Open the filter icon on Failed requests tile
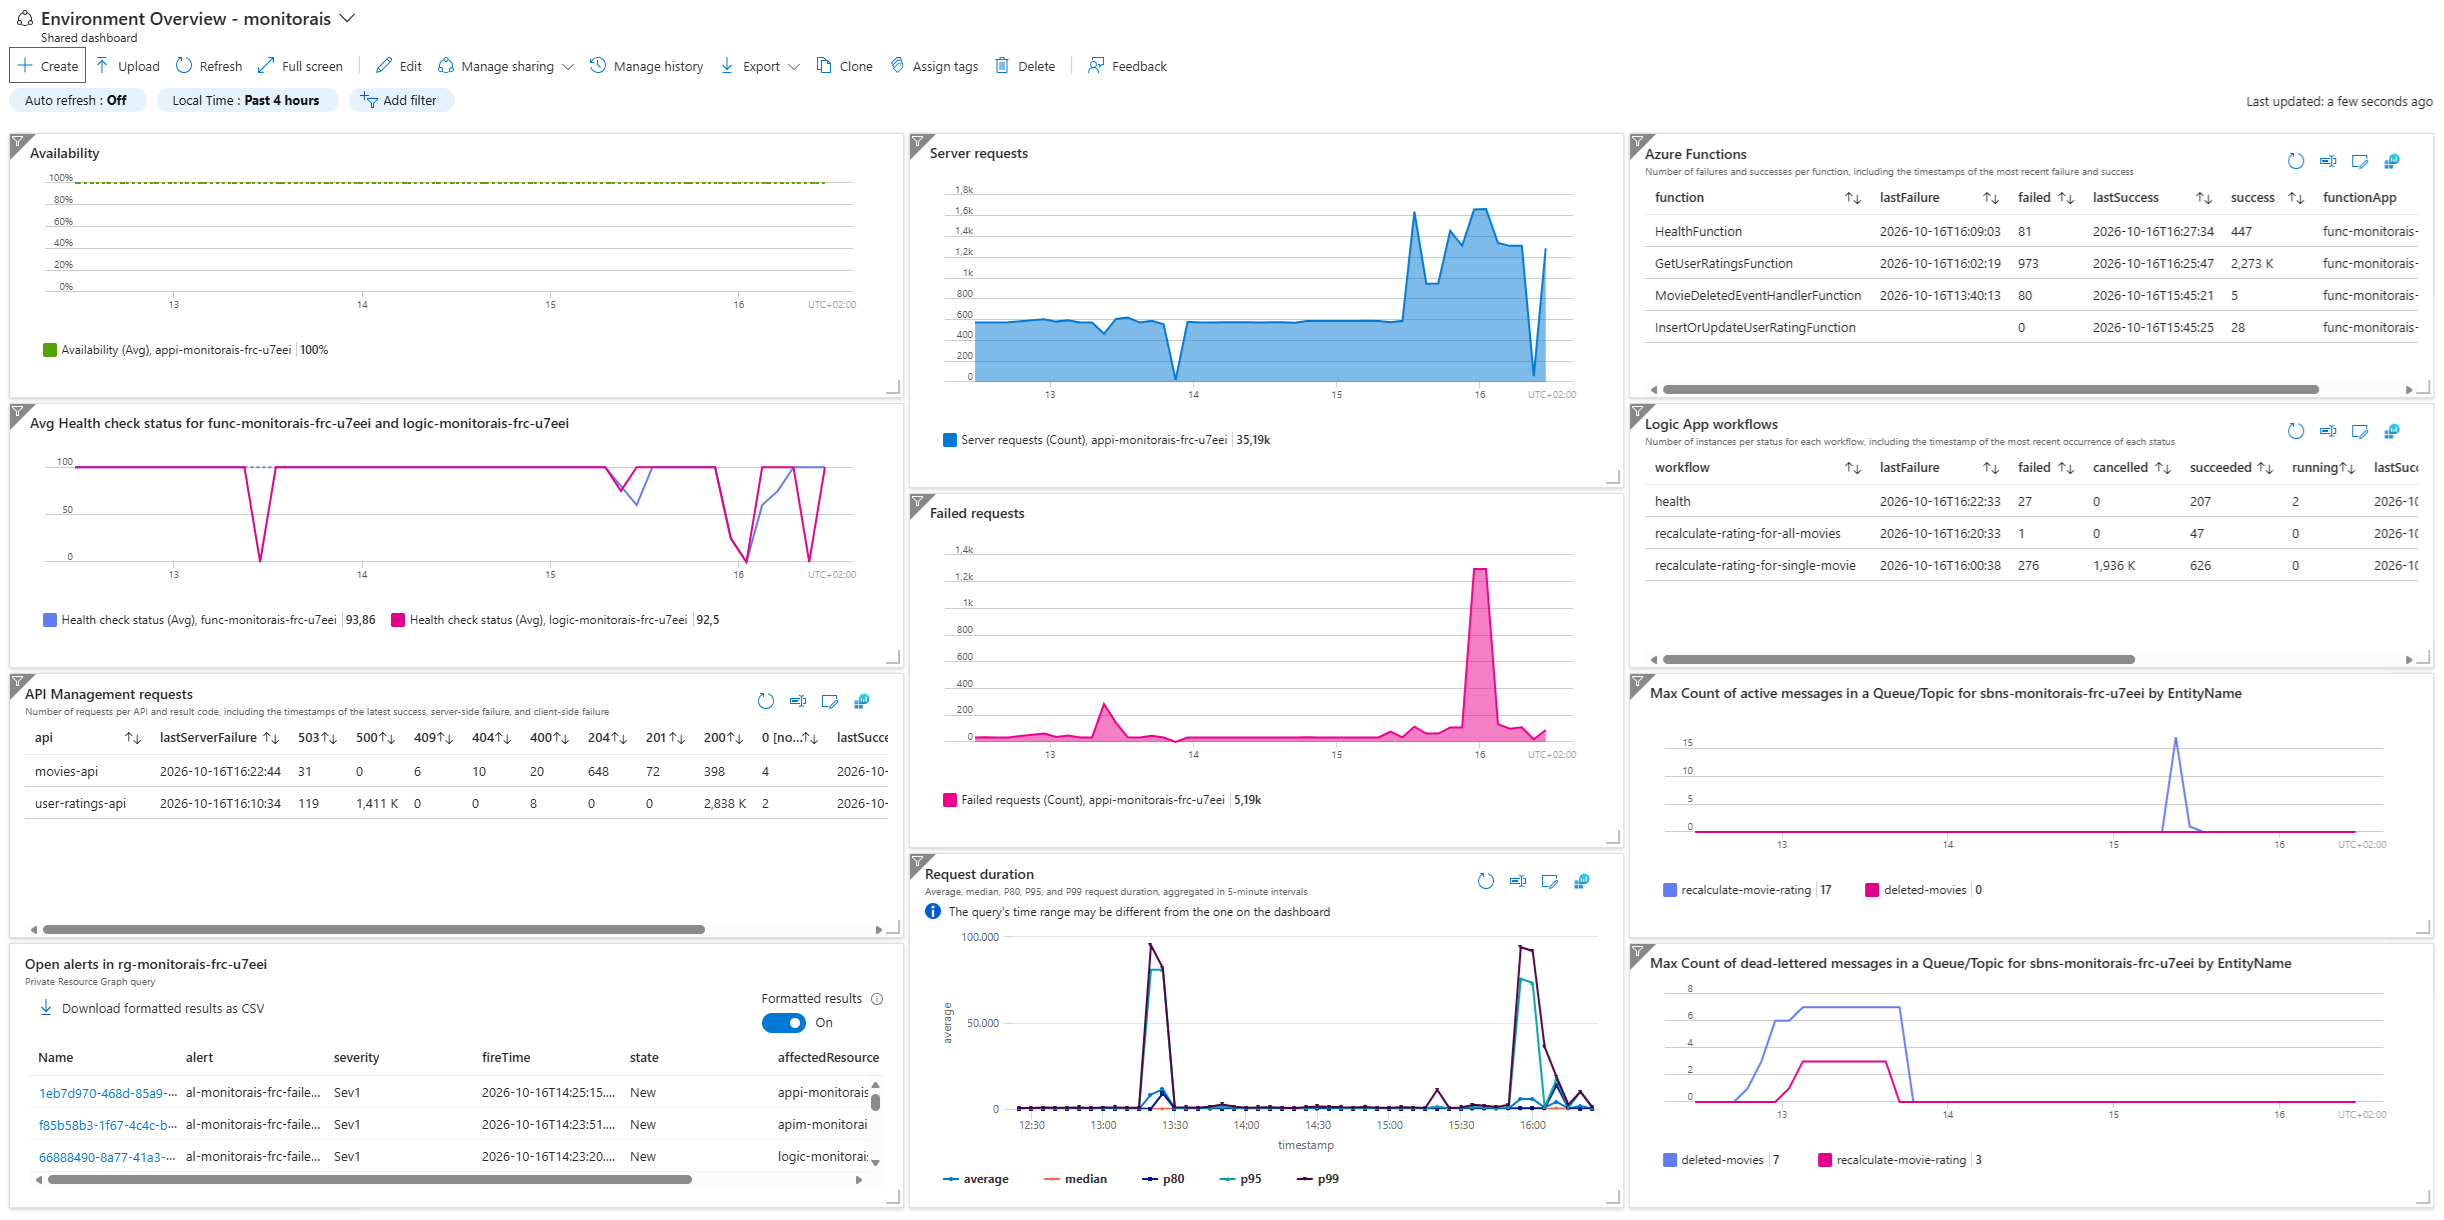Screen dimensions: 2444x1220 point(917,502)
